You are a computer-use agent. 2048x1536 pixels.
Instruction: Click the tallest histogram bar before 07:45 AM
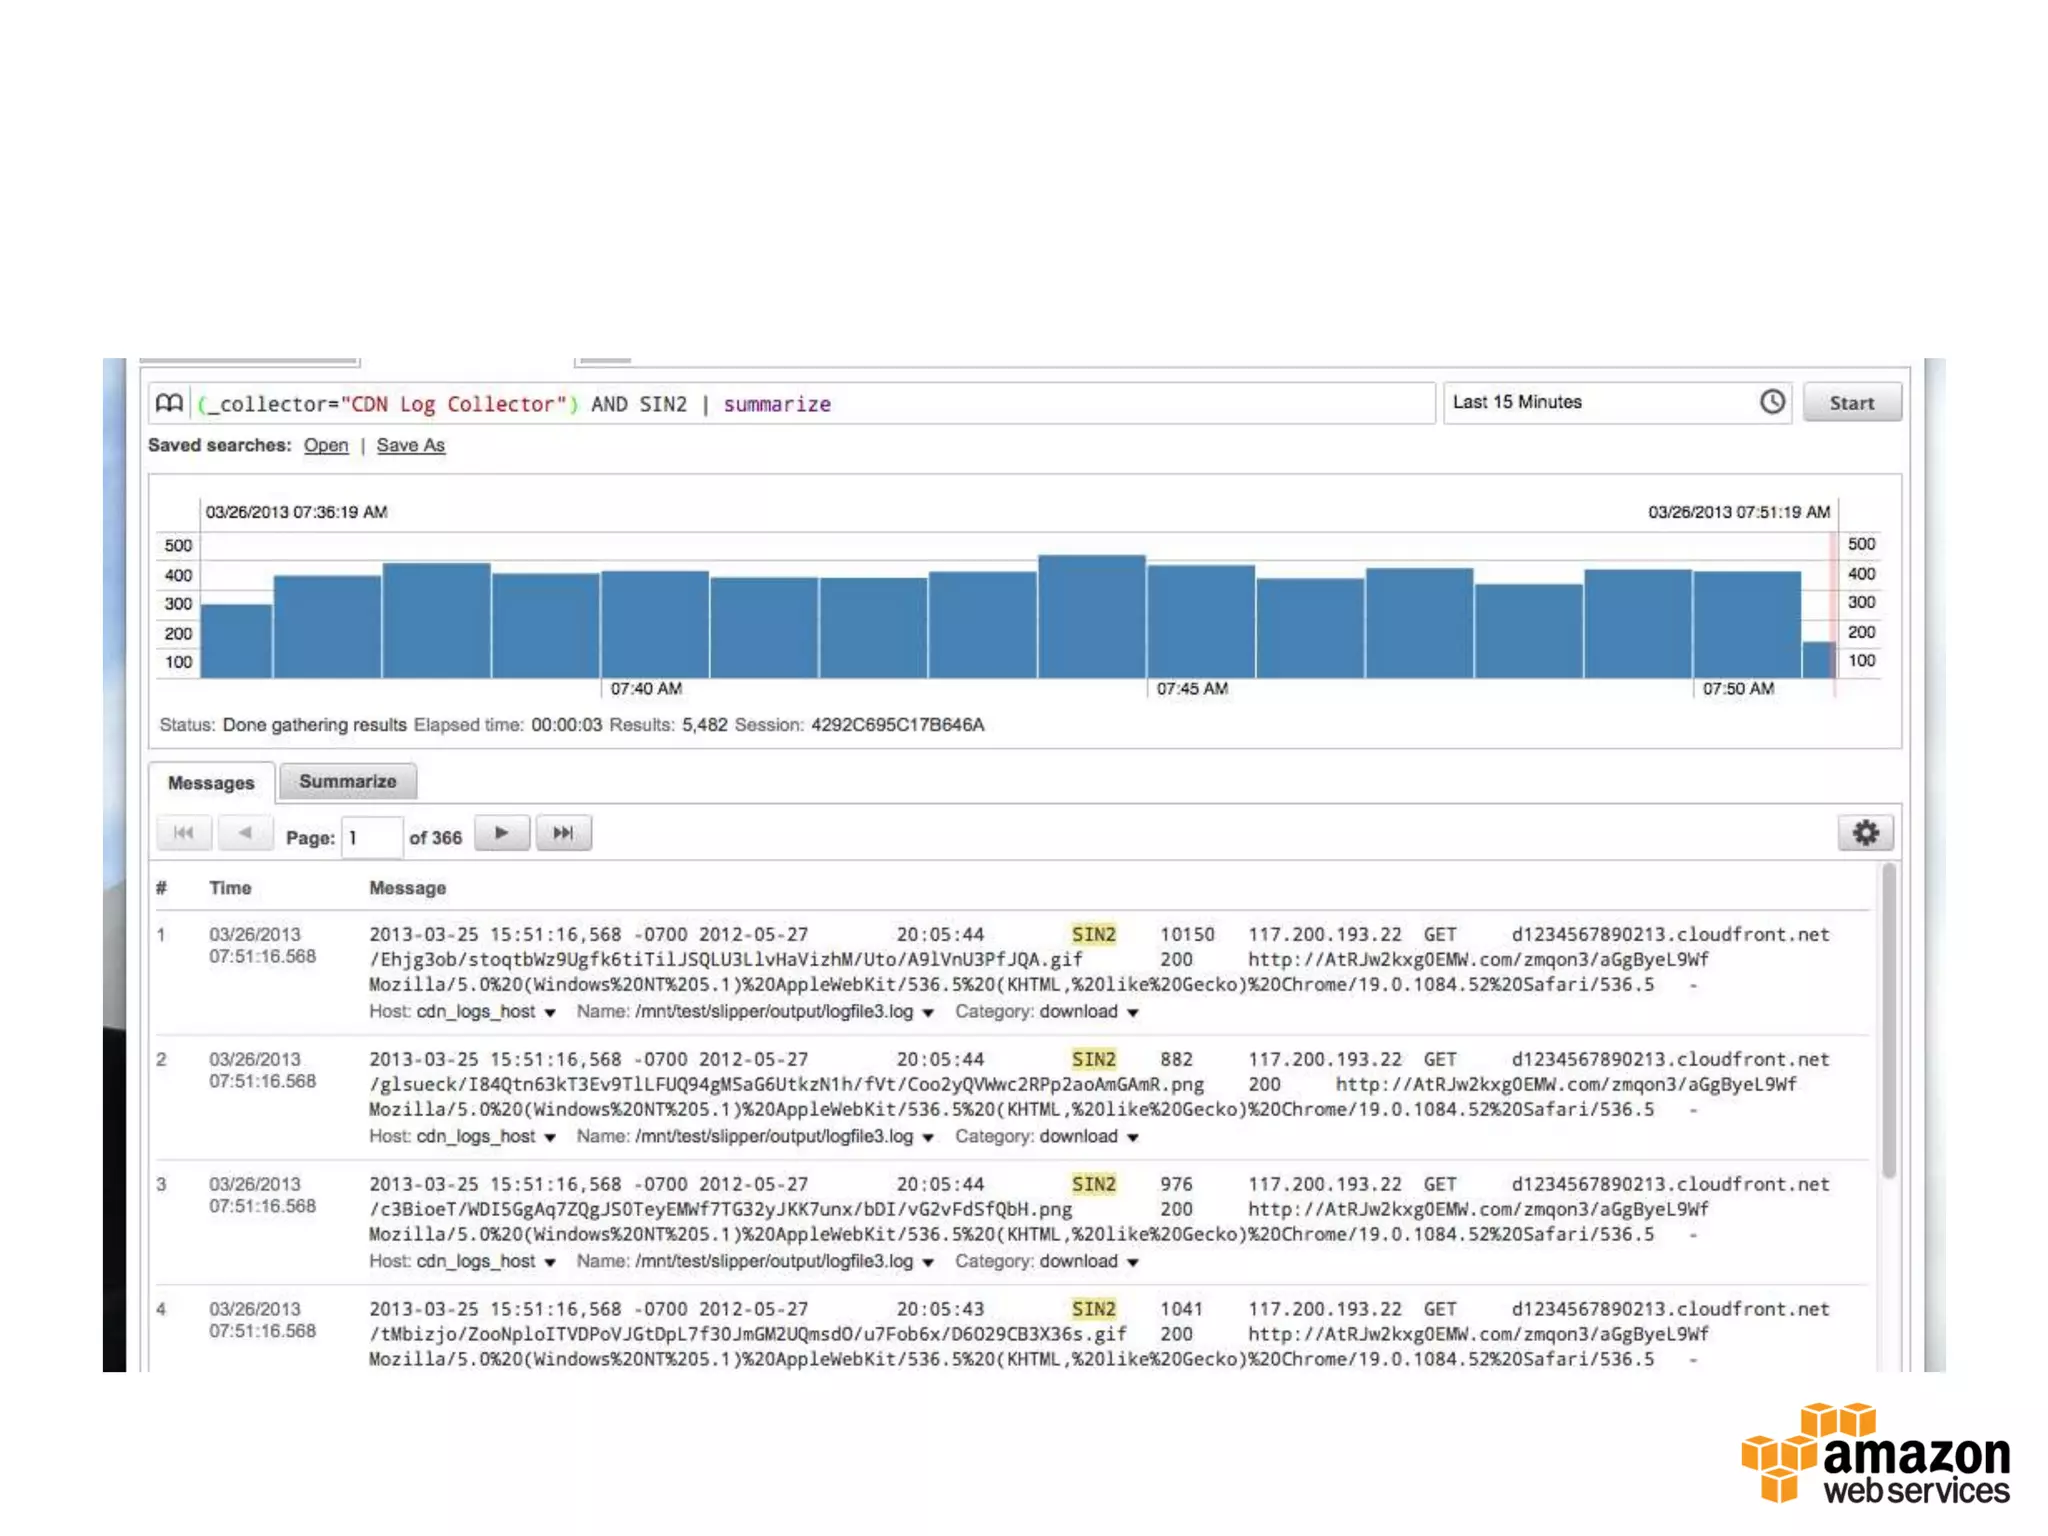coord(1091,616)
